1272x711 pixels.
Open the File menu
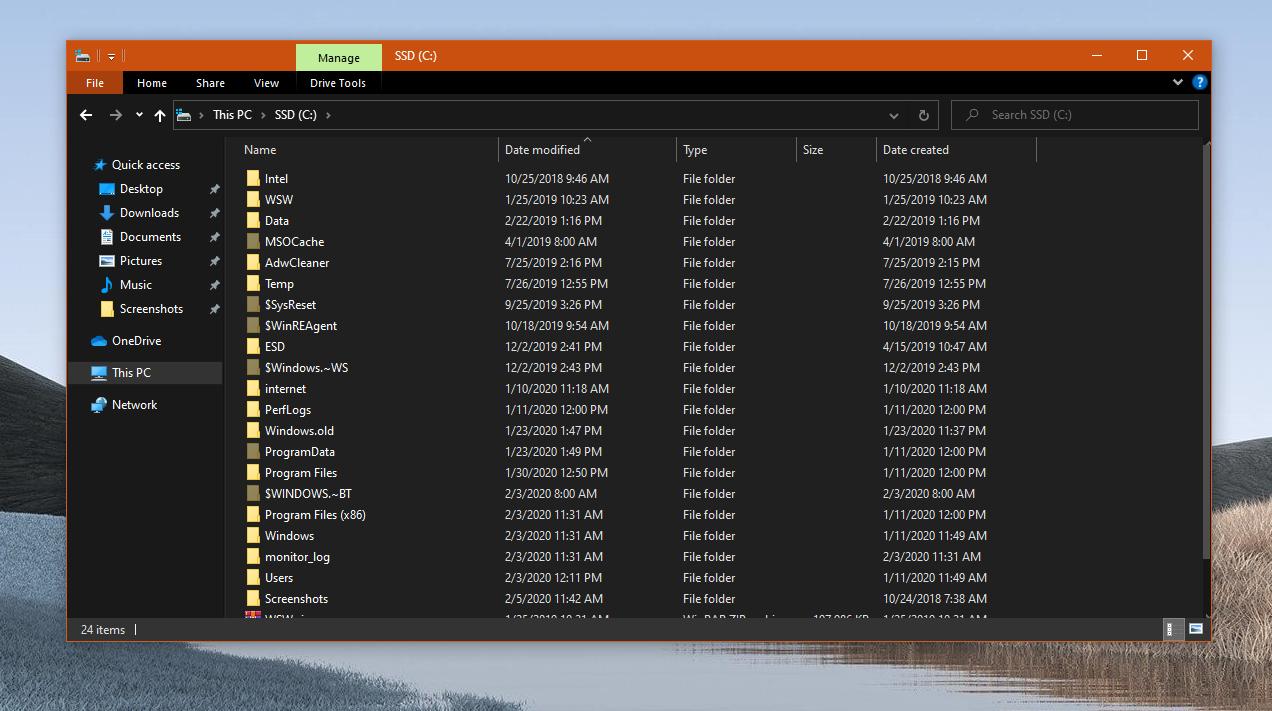[95, 83]
